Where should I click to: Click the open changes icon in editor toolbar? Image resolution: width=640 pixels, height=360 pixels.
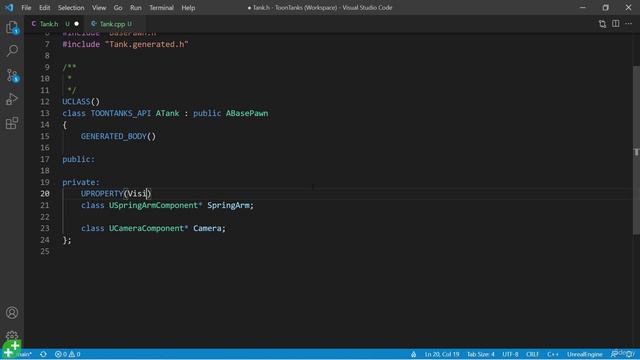click(602, 24)
